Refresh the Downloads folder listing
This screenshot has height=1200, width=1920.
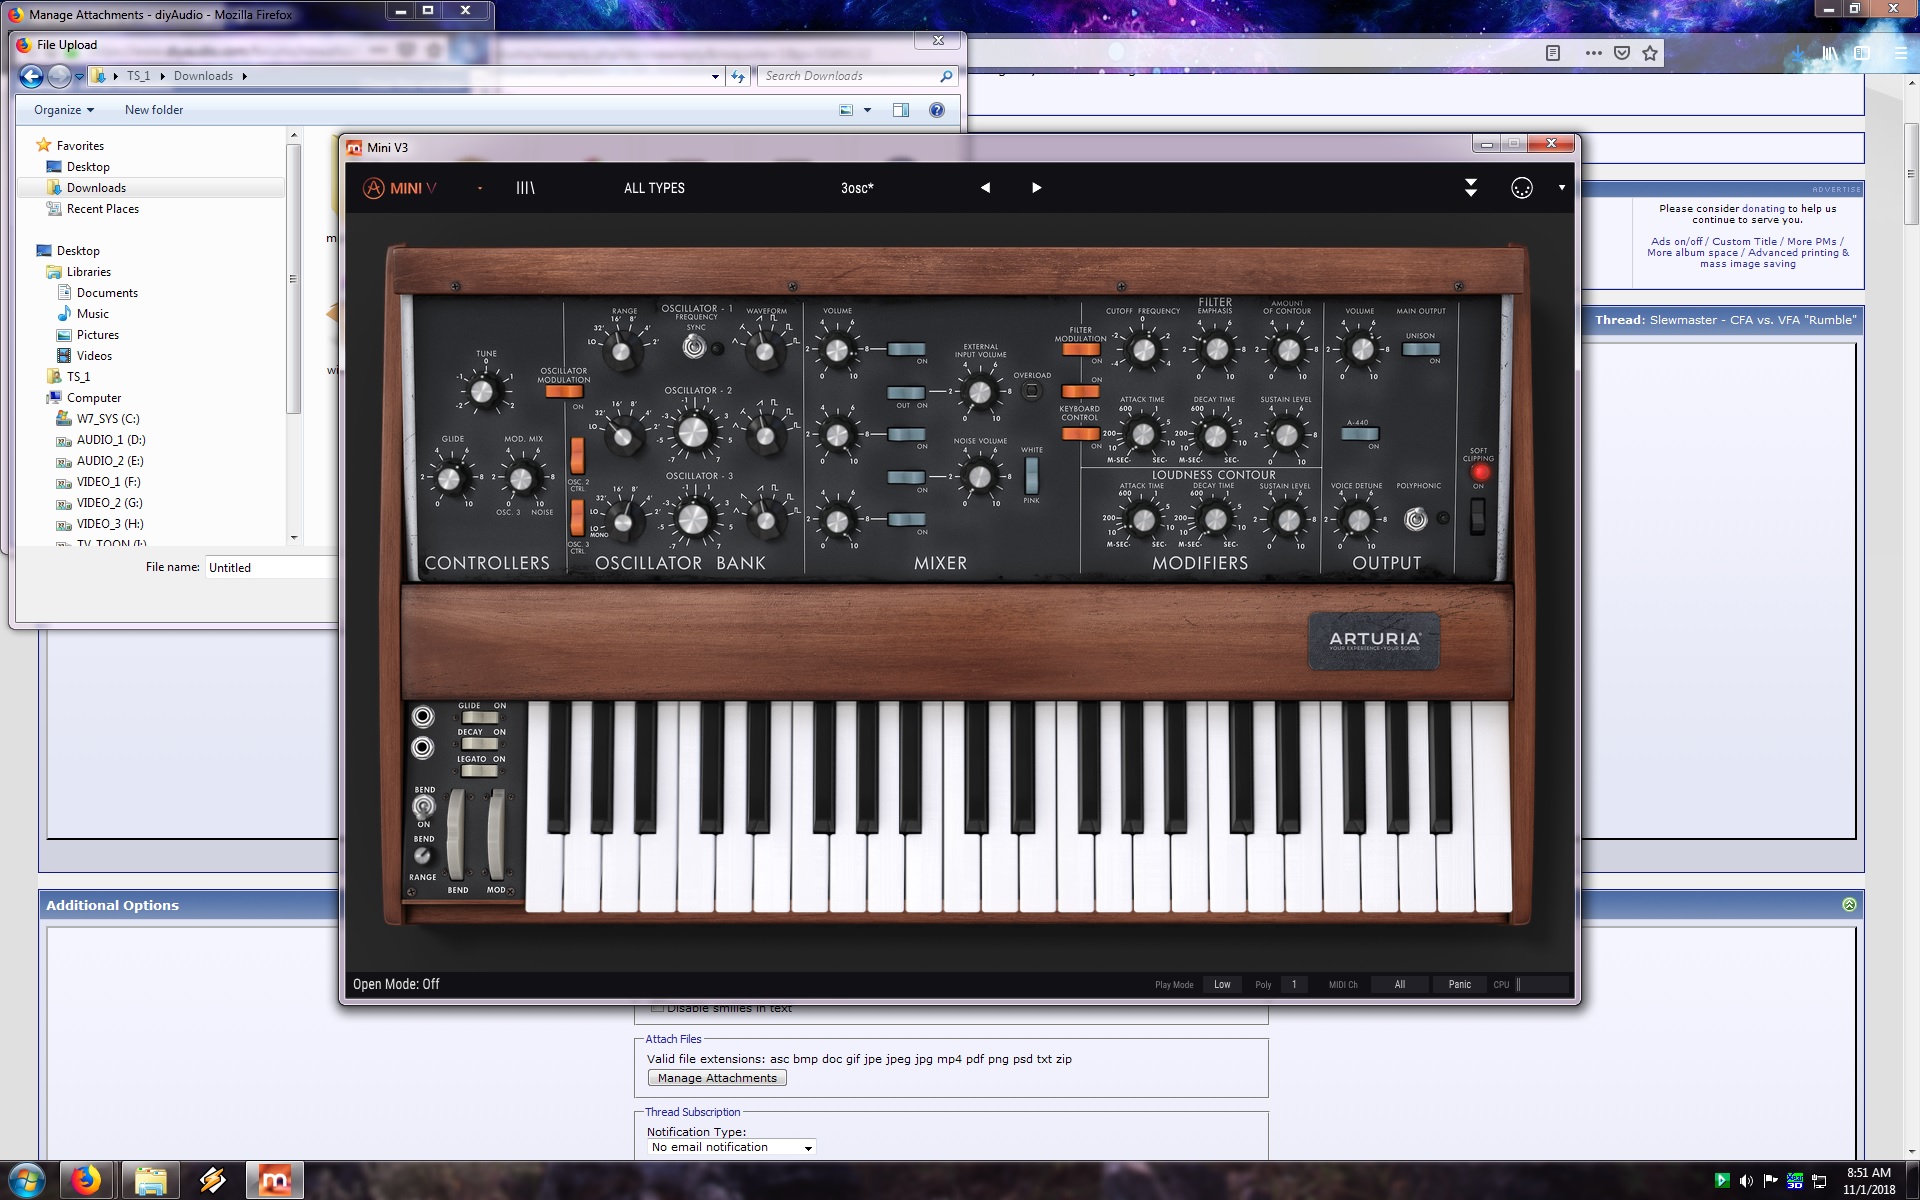(738, 76)
